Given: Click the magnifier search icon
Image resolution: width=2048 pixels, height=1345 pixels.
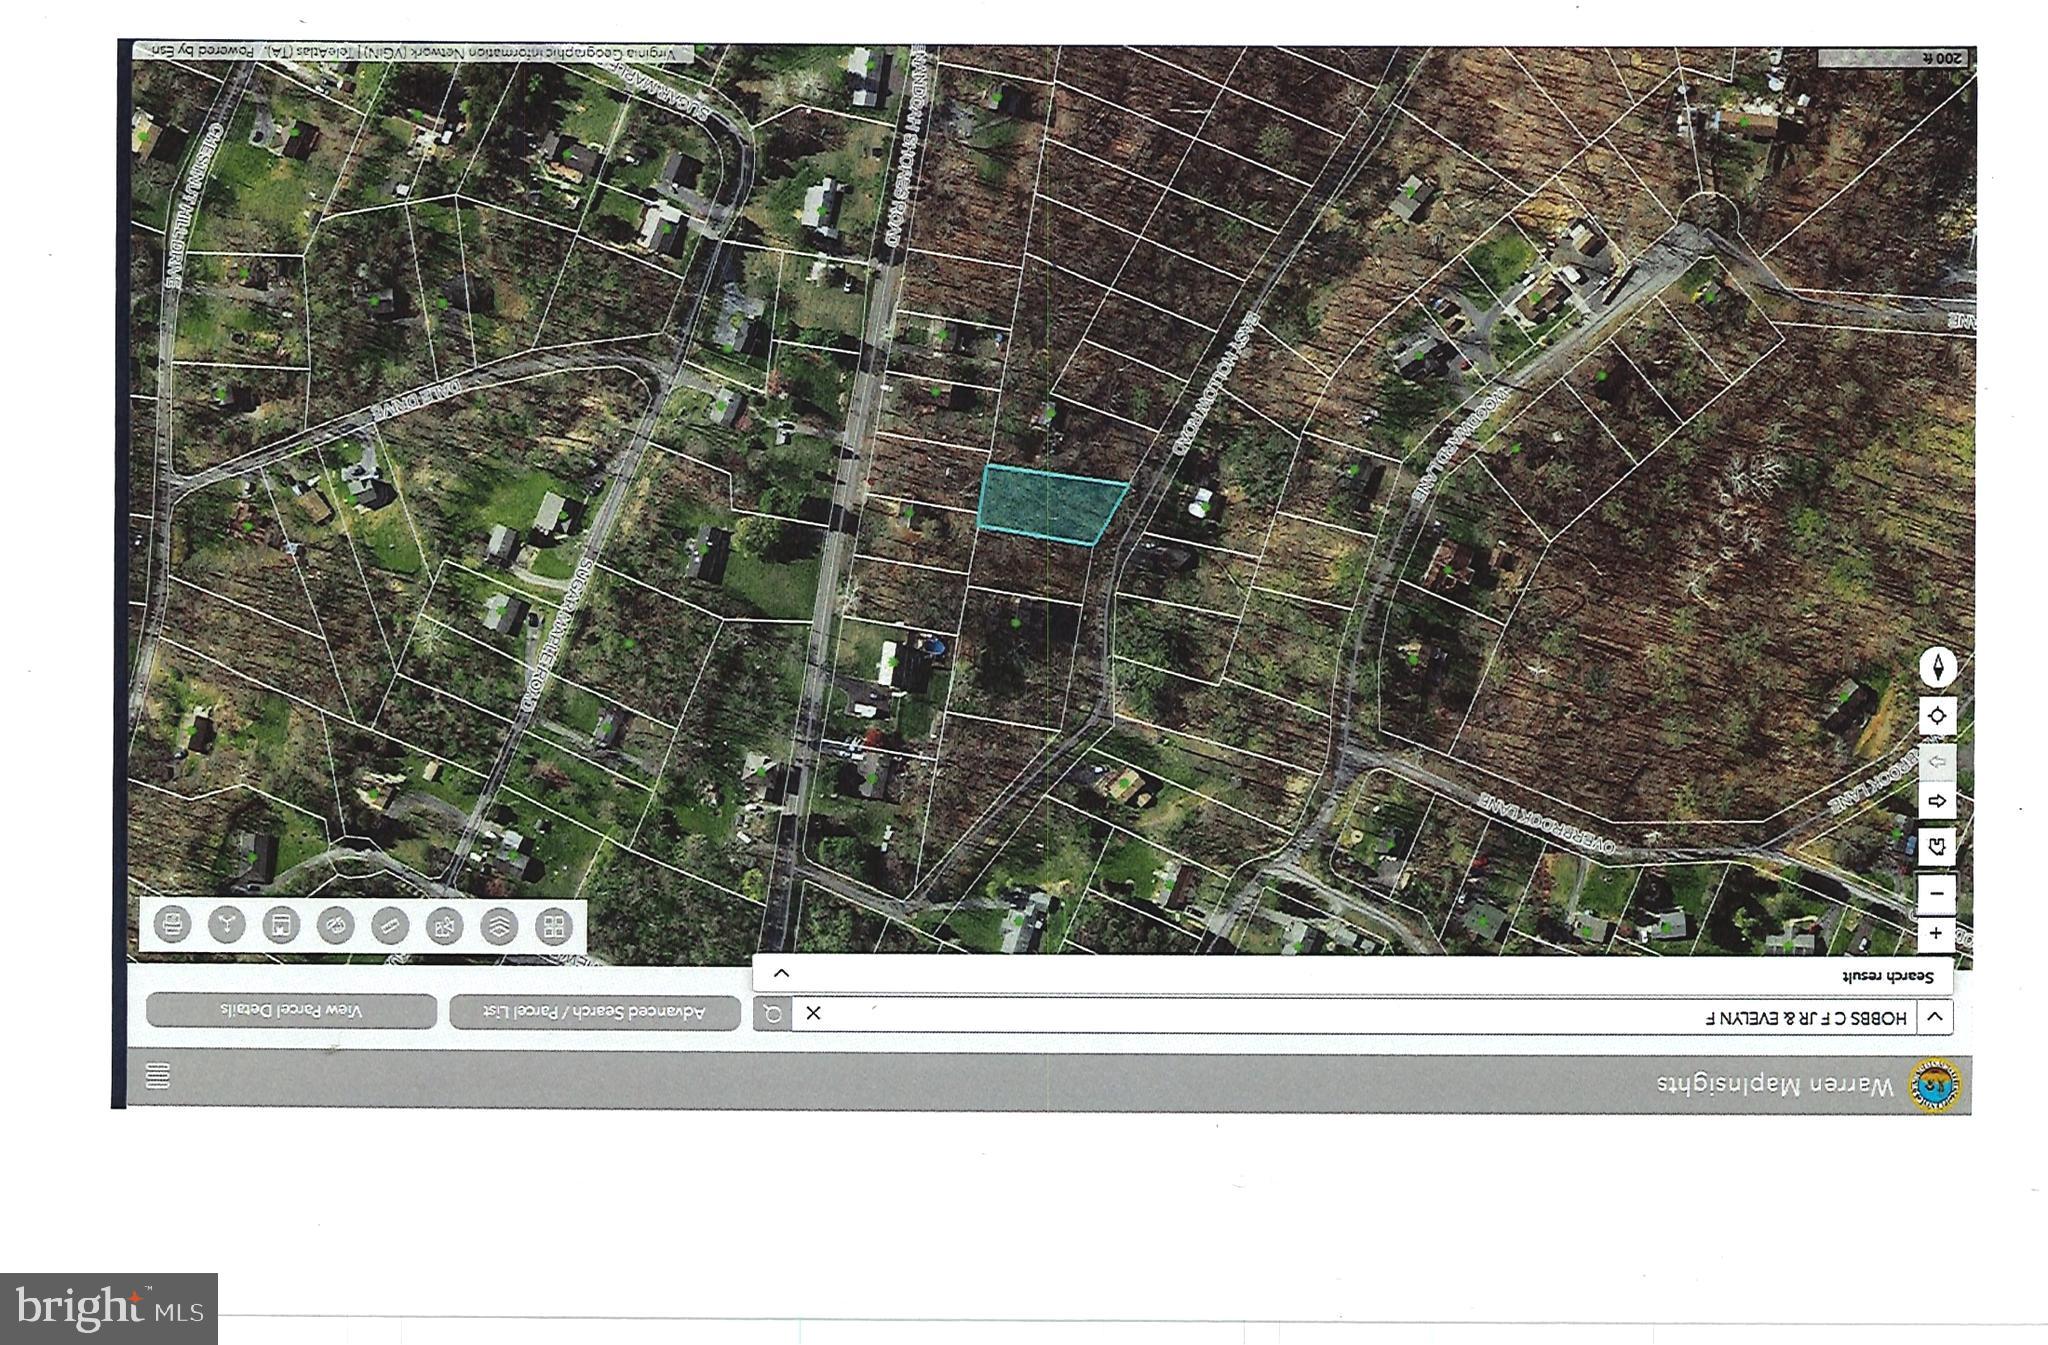Looking at the screenshot, I should (772, 1014).
